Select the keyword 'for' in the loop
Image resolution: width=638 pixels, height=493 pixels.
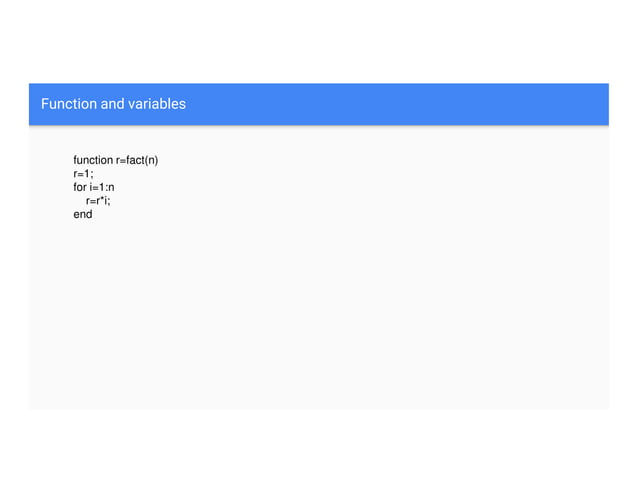click(80, 187)
